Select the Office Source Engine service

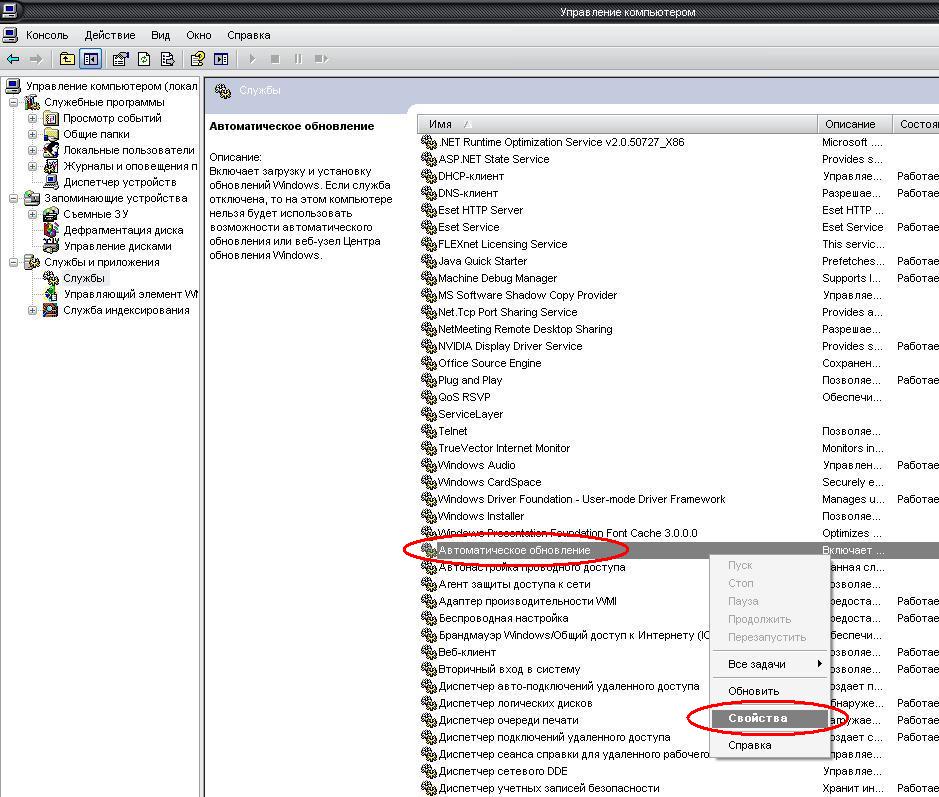click(489, 363)
